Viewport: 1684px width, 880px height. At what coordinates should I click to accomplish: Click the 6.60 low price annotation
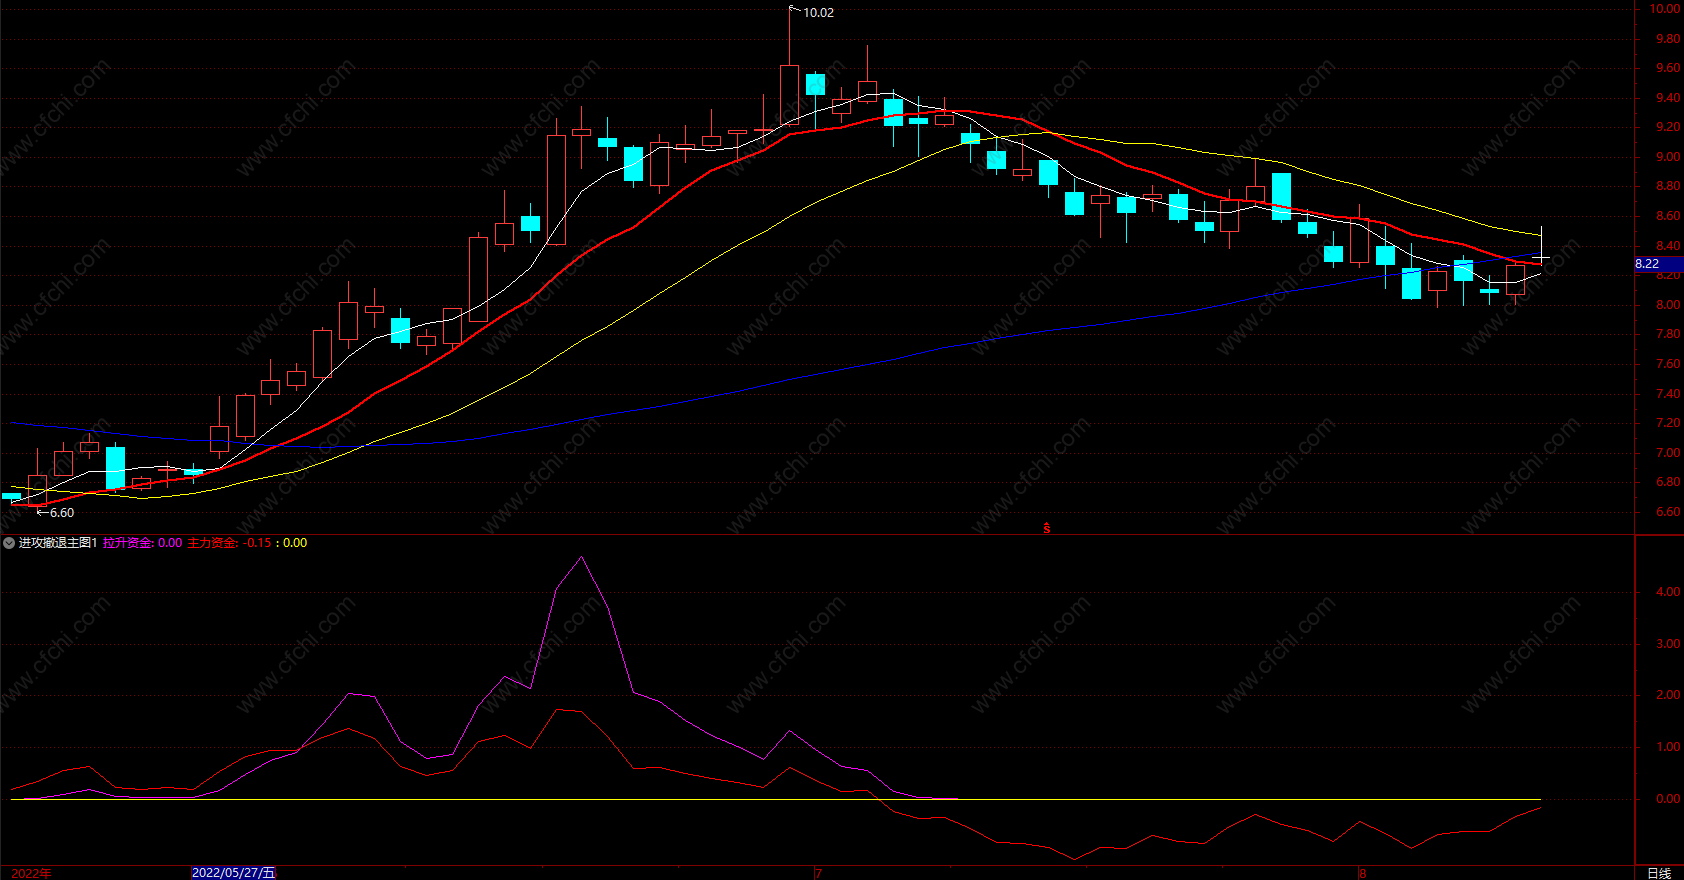click(x=61, y=513)
